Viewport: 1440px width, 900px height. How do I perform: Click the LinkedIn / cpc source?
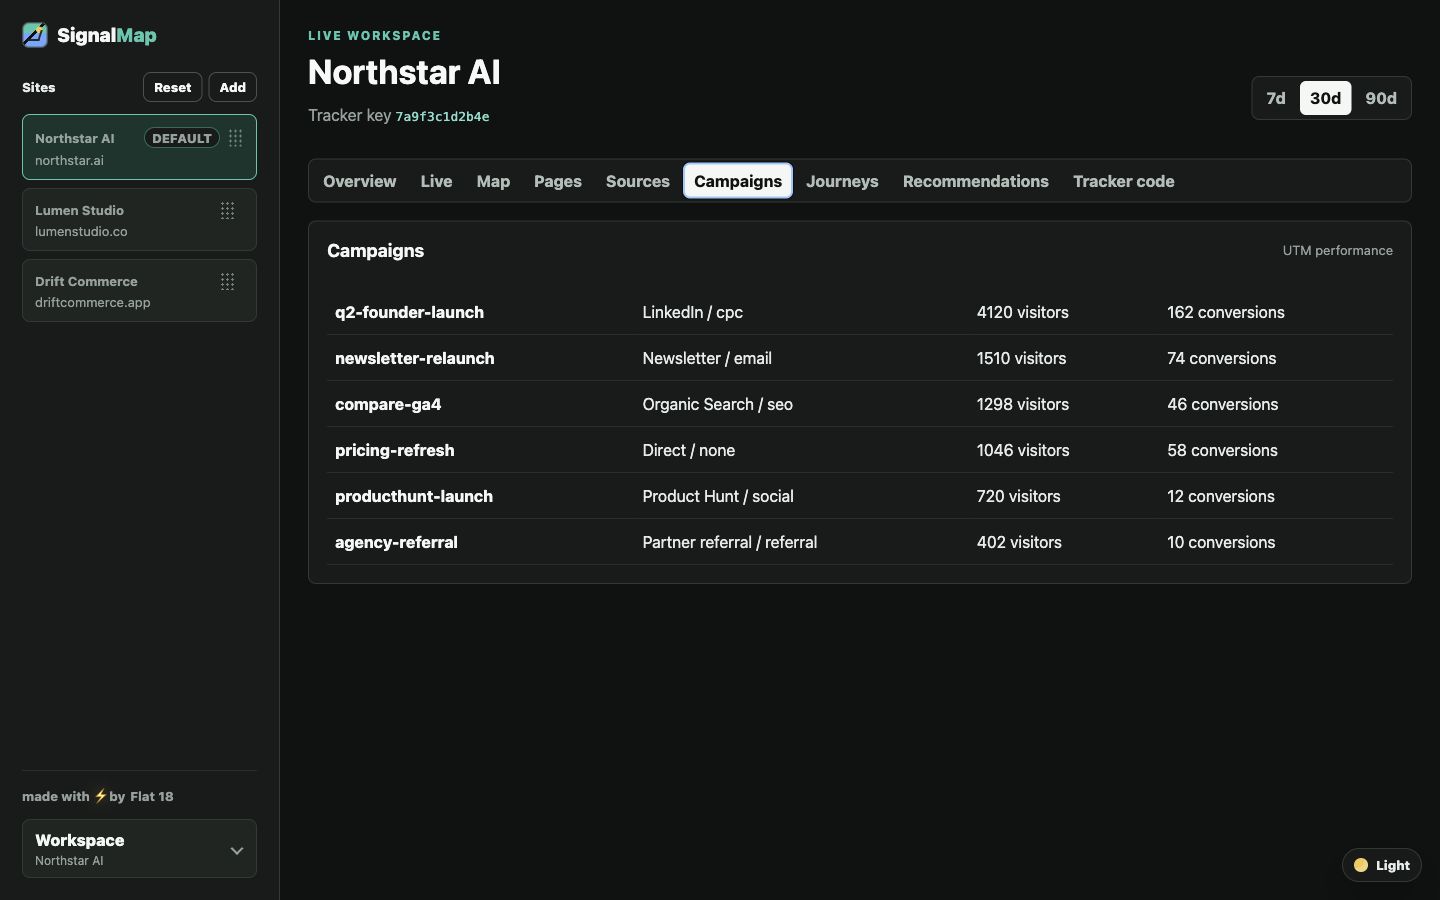tap(692, 312)
